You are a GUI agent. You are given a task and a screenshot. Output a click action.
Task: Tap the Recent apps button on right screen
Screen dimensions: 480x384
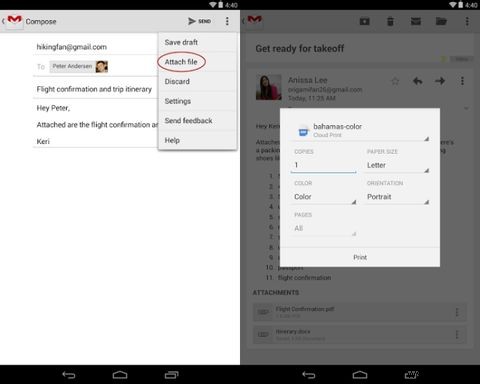[x=412, y=375]
